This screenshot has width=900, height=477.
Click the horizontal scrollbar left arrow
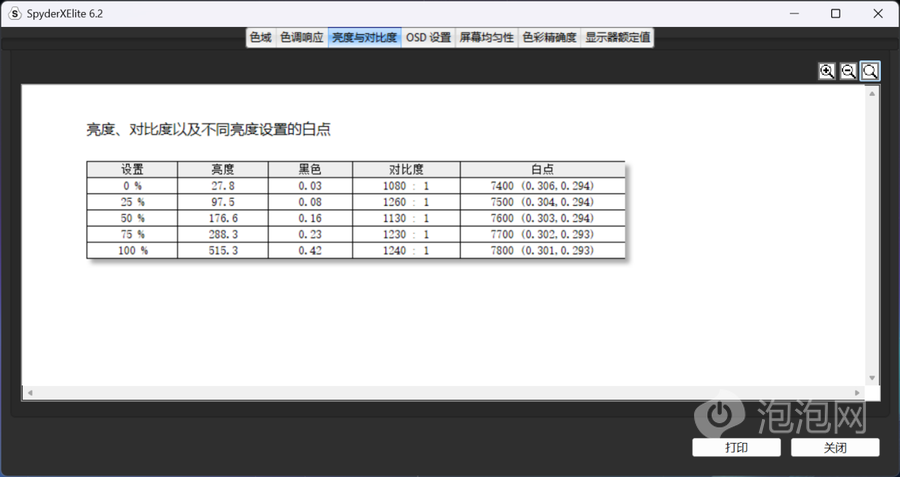click(29, 392)
